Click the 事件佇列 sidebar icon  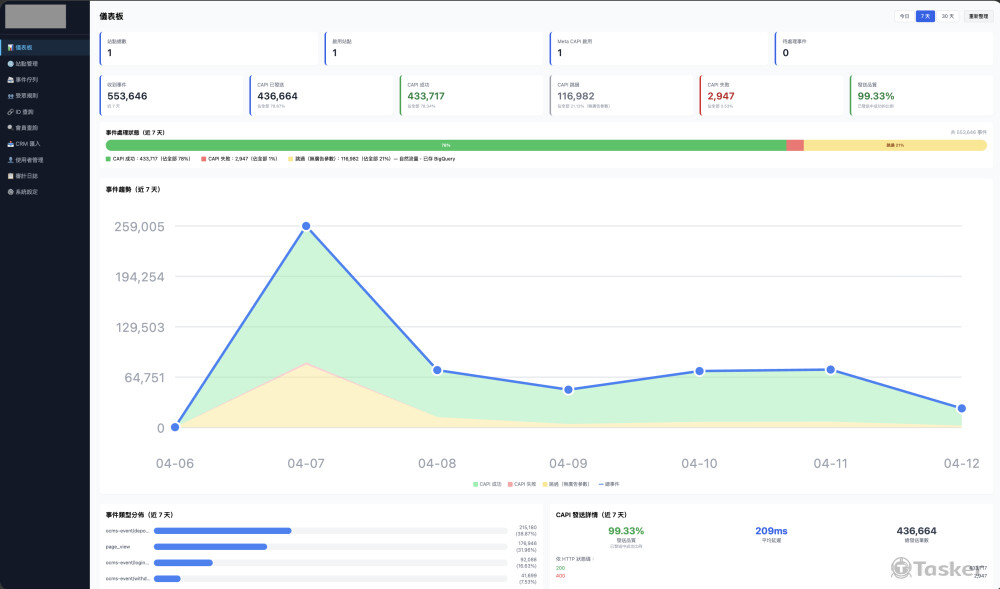[x=10, y=79]
